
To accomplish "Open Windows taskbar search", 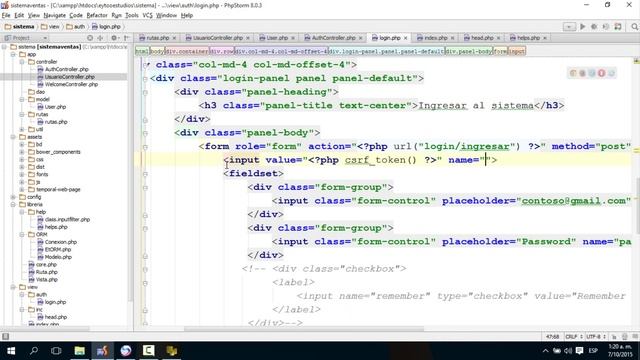I will pos(34,351).
